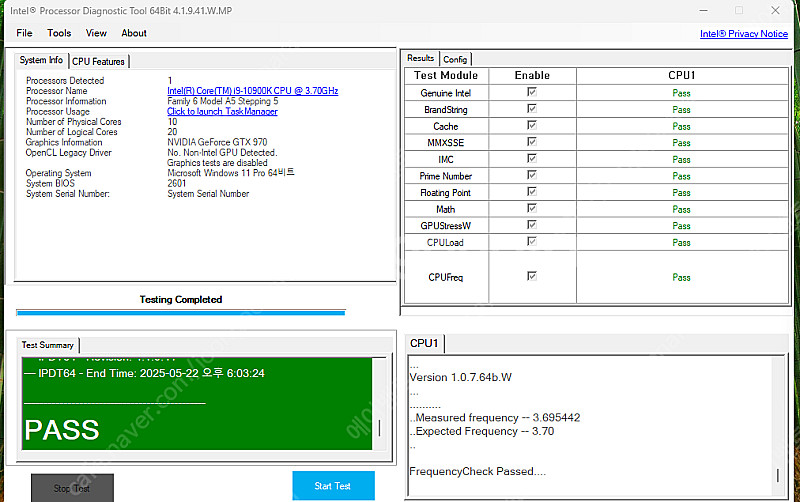Open the View menu
800x502 pixels.
point(96,33)
